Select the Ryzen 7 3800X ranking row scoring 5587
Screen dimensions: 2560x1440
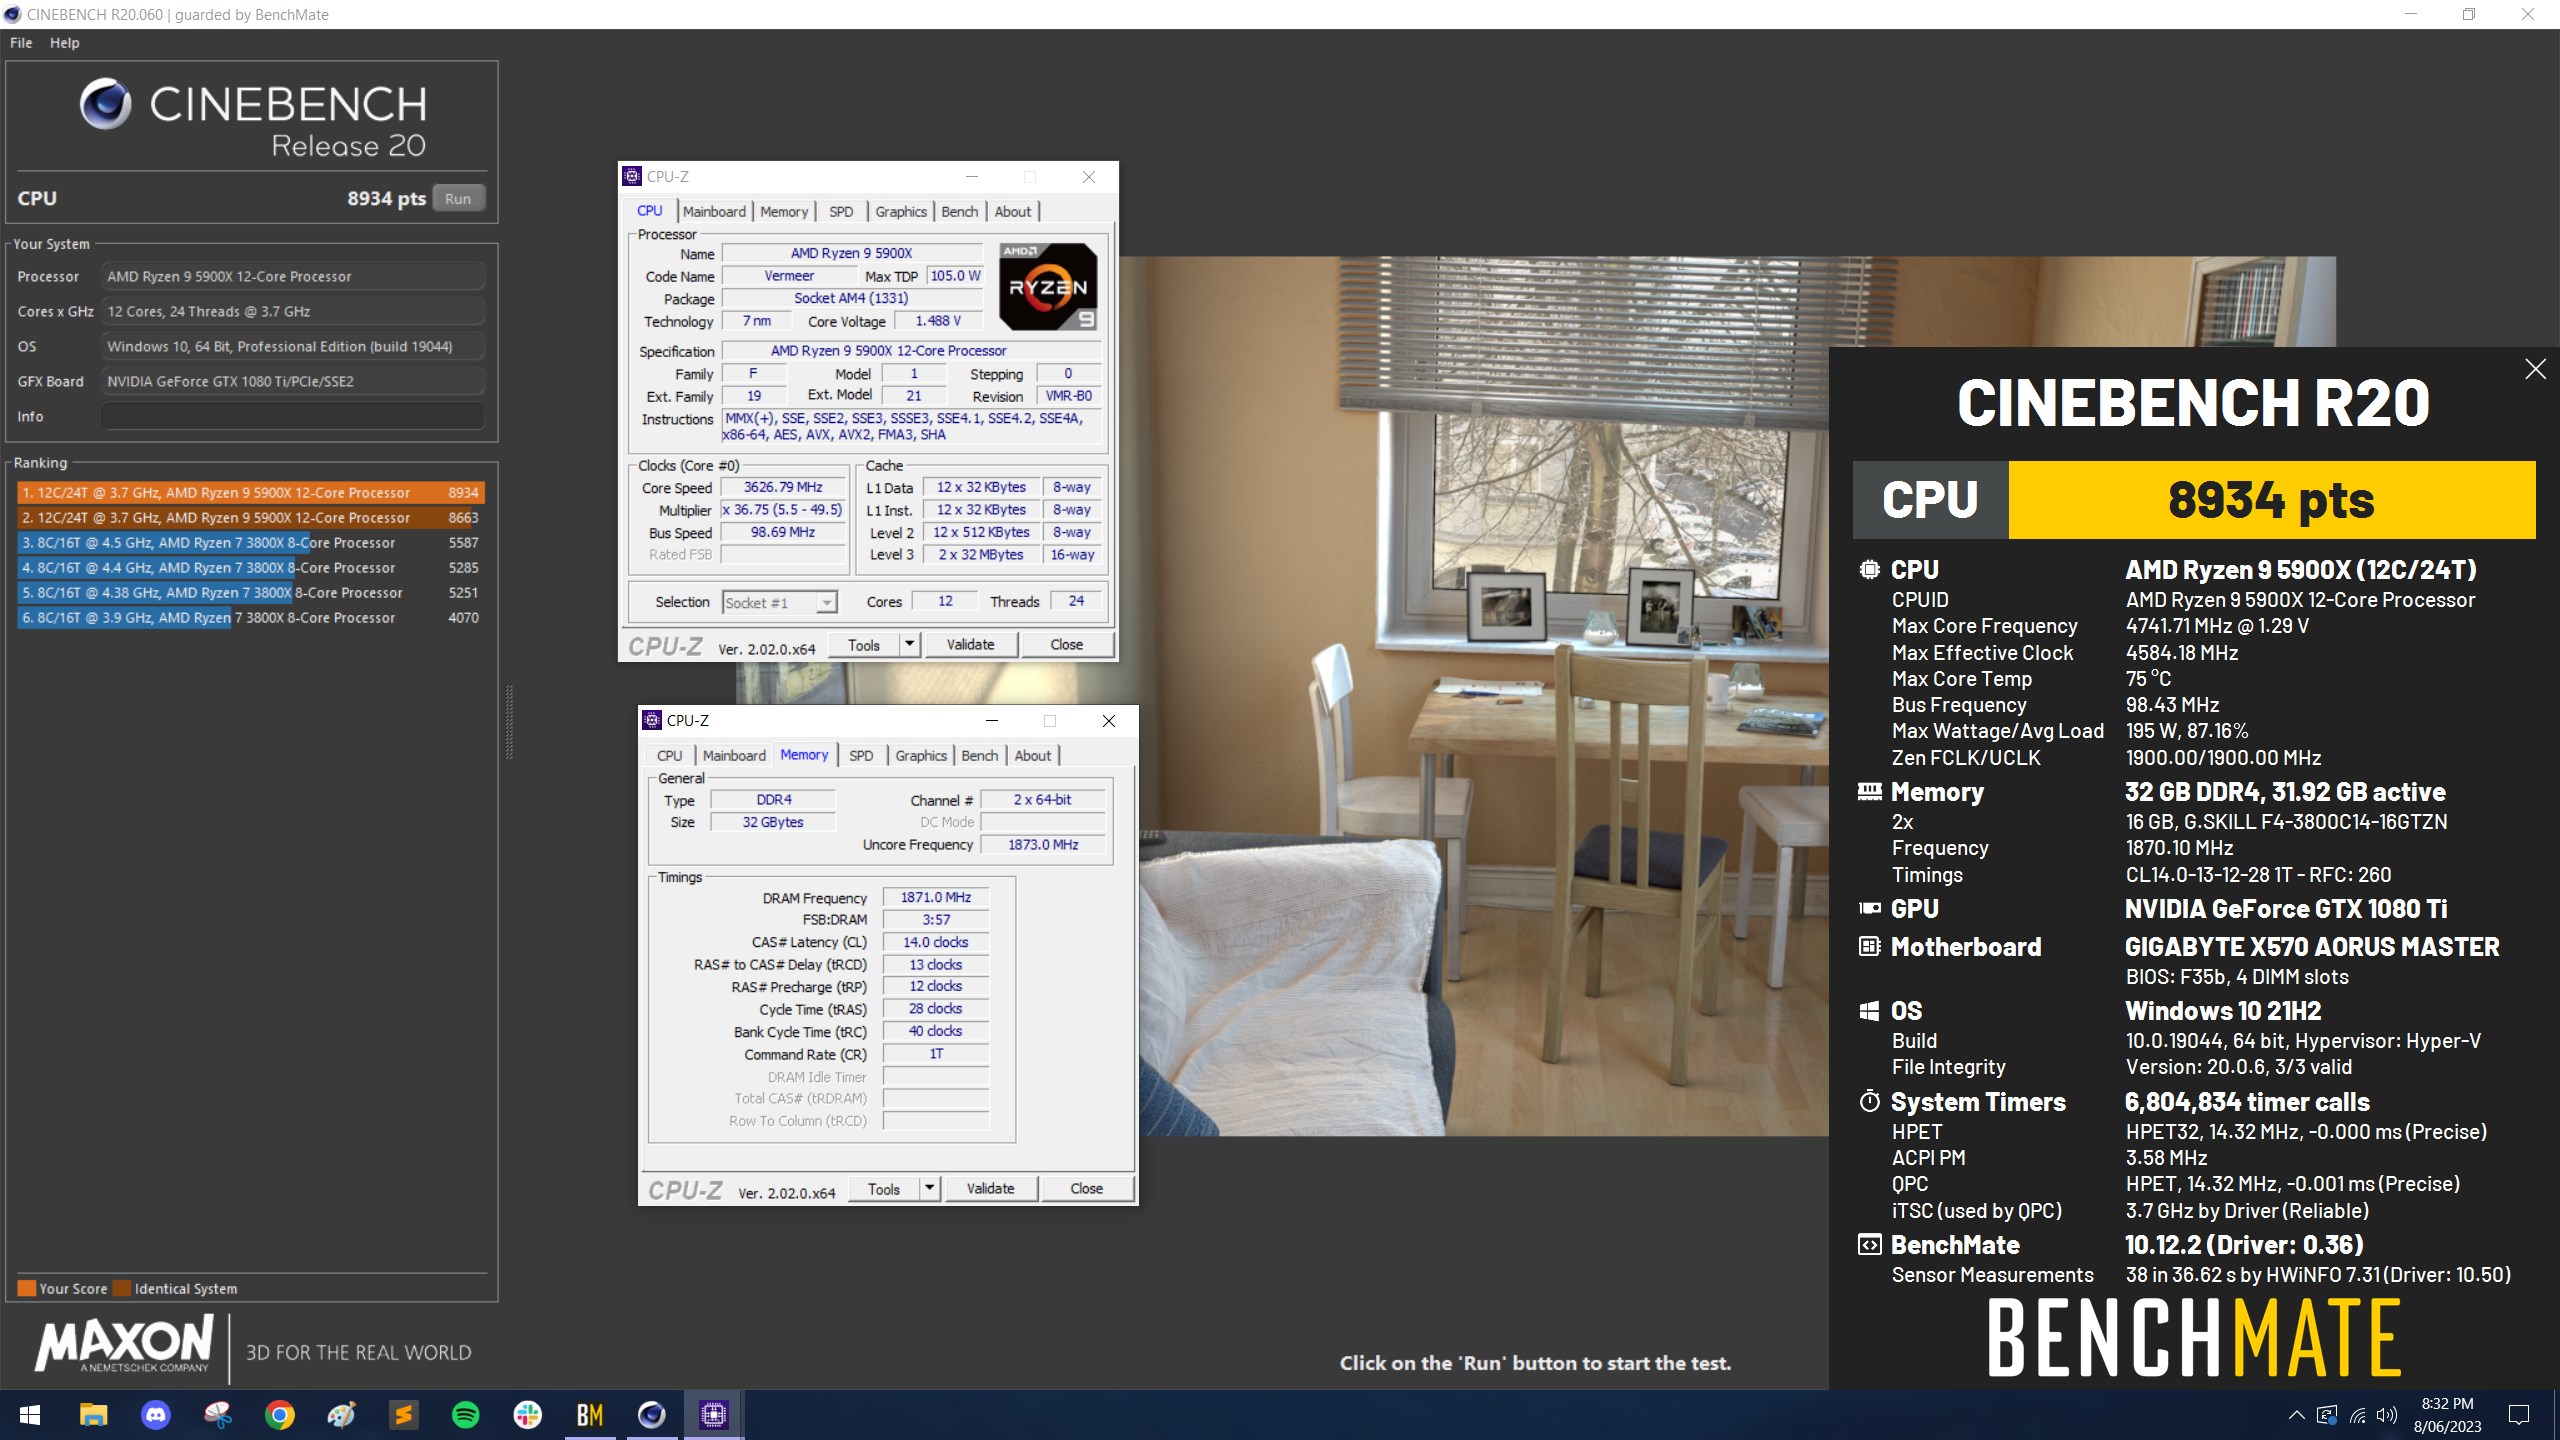[x=251, y=542]
